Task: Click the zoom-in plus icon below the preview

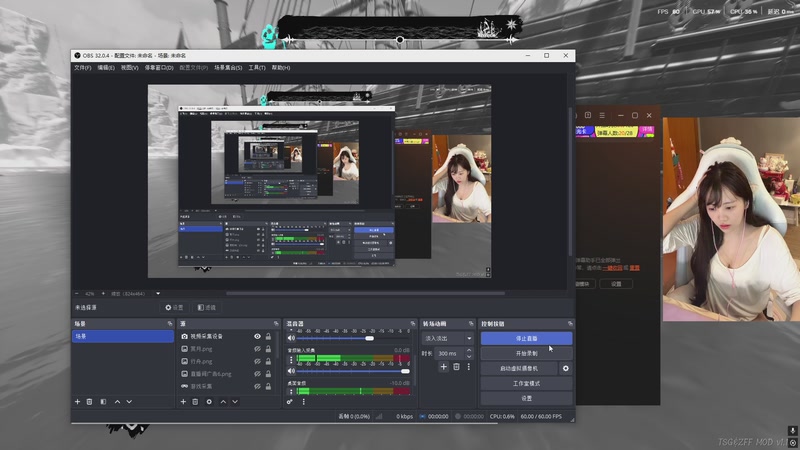Action: [x=103, y=294]
